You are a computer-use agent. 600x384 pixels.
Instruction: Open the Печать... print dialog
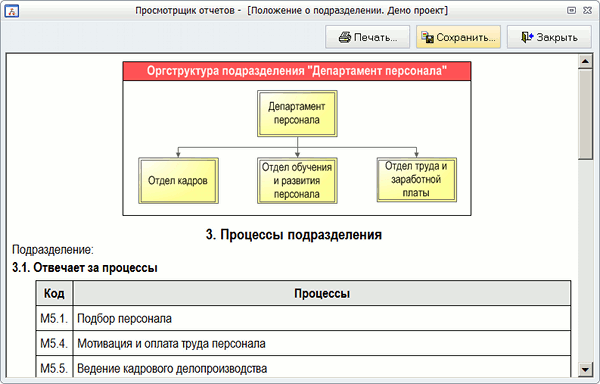tap(367, 37)
